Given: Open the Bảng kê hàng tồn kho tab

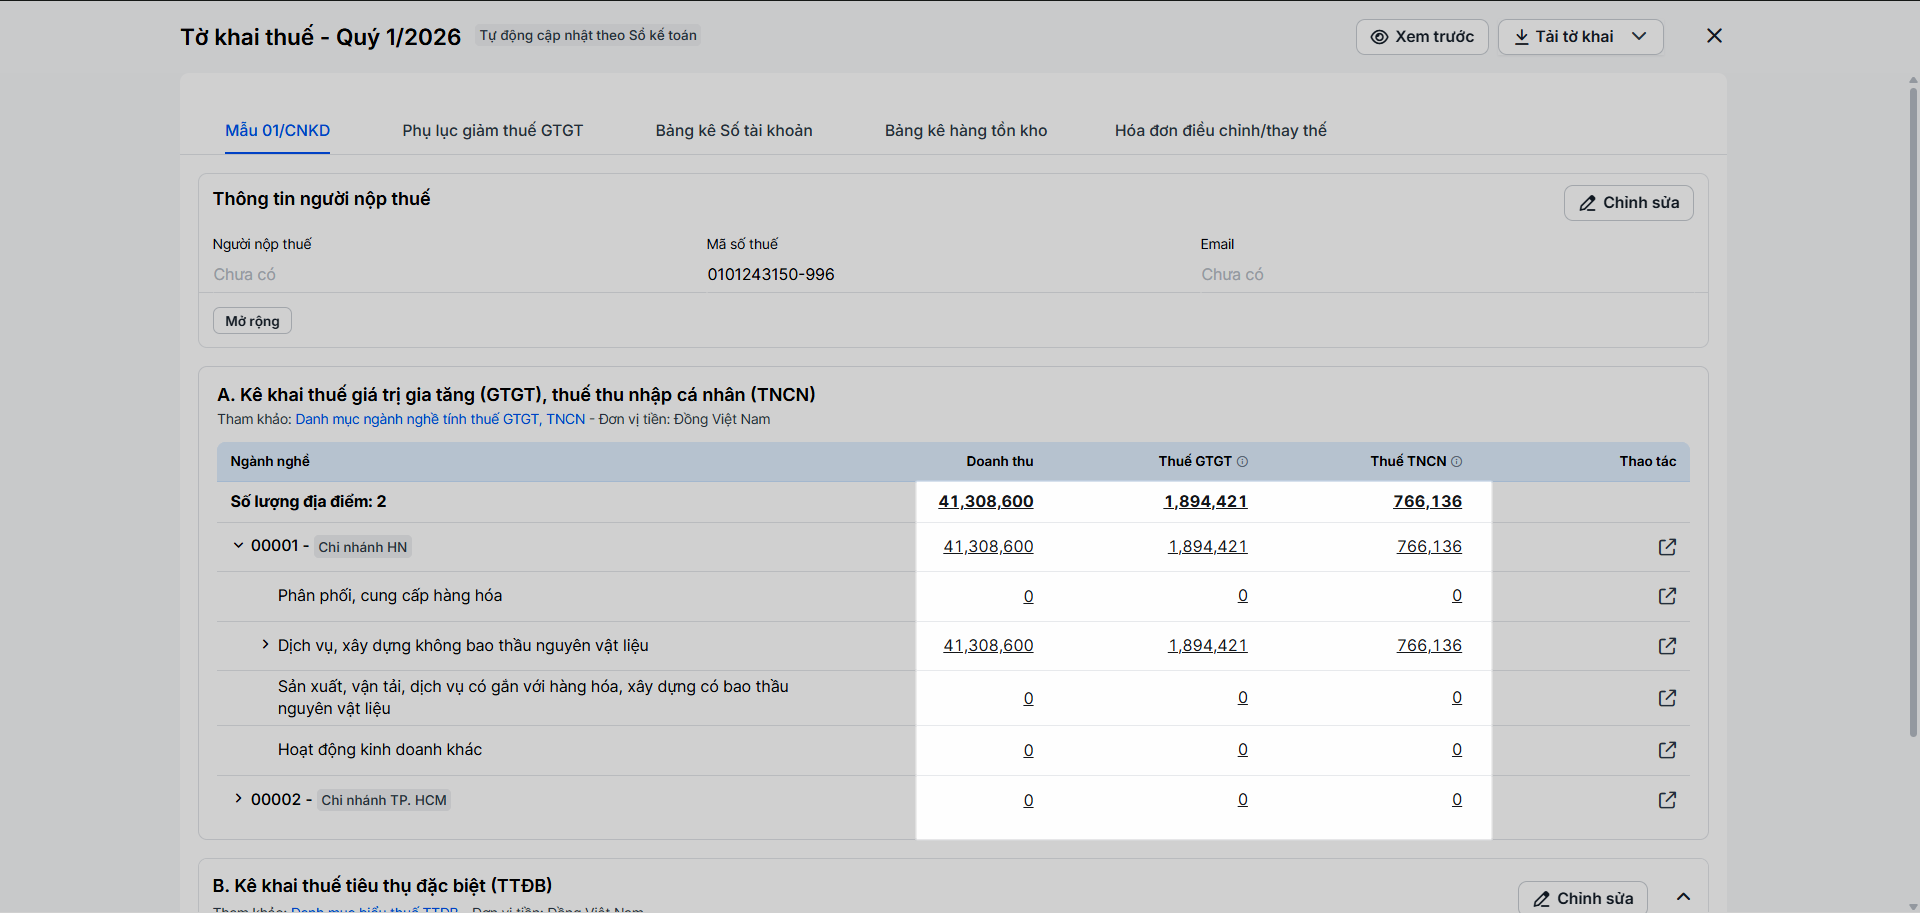Looking at the screenshot, I should click(965, 131).
